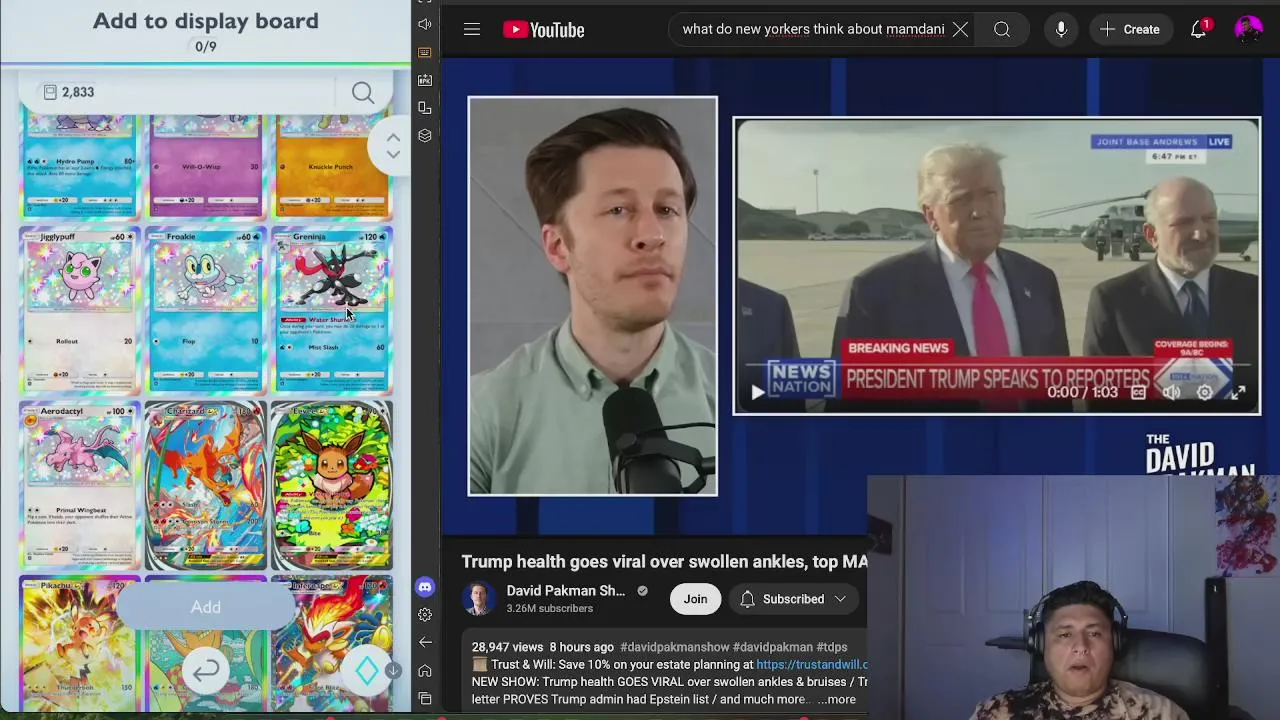This screenshot has height=720, width=1280.
Task: Expand description with ...more
Action: click(836, 700)
